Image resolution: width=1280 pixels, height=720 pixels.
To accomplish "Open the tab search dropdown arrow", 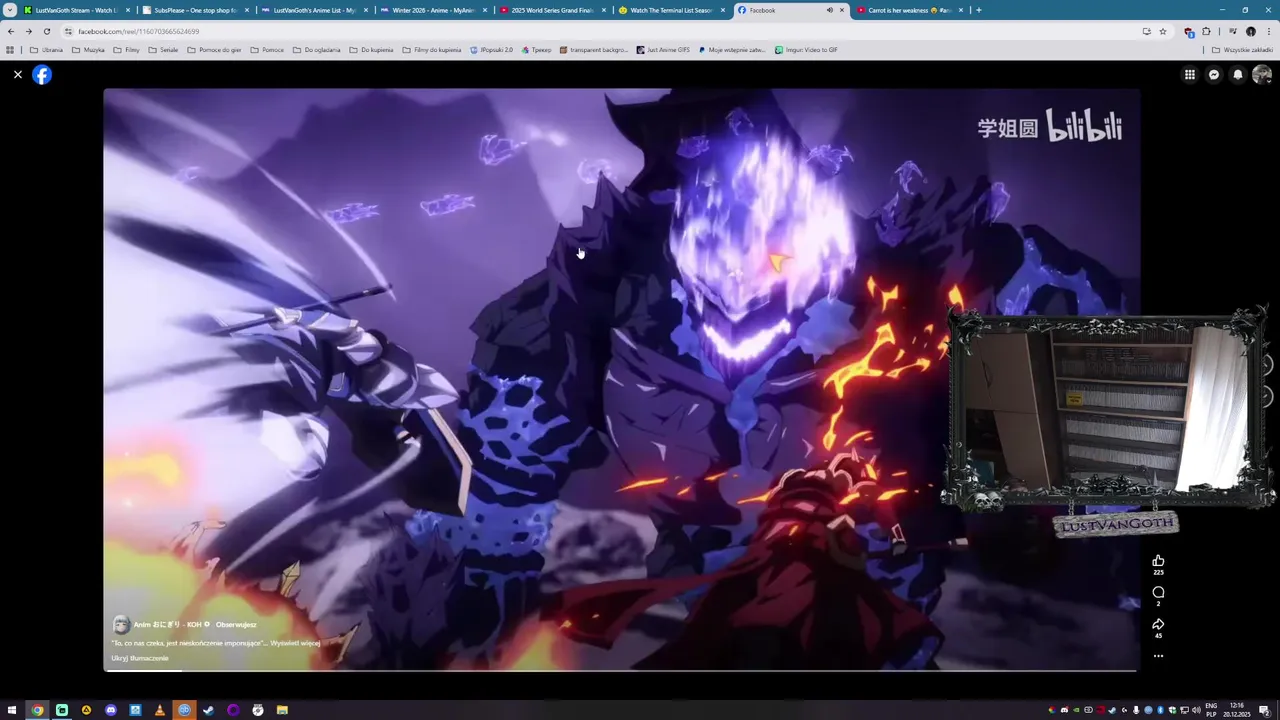I will 10,10.
